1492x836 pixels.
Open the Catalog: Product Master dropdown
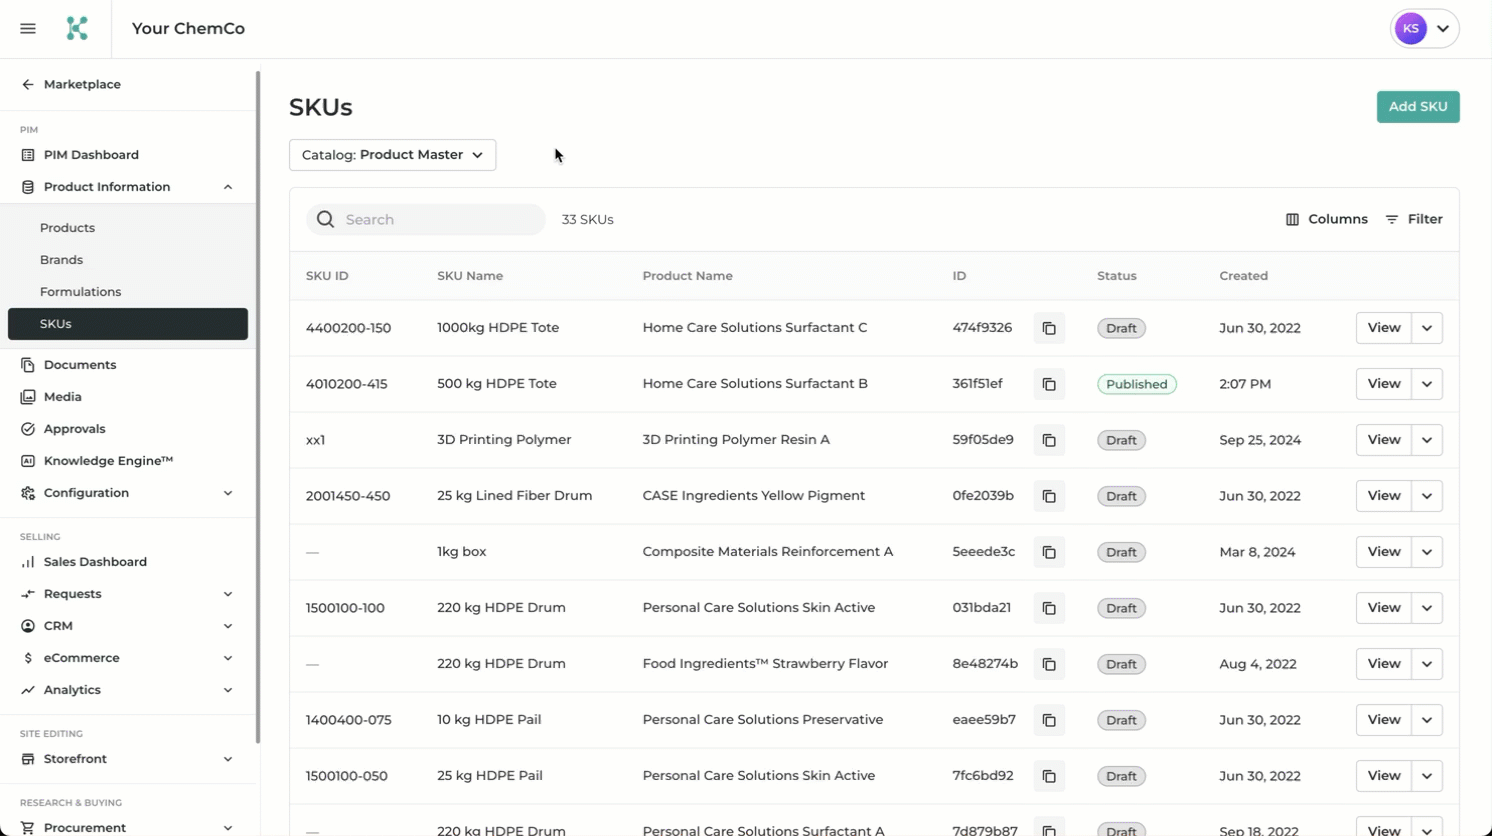tap(392, 155)
